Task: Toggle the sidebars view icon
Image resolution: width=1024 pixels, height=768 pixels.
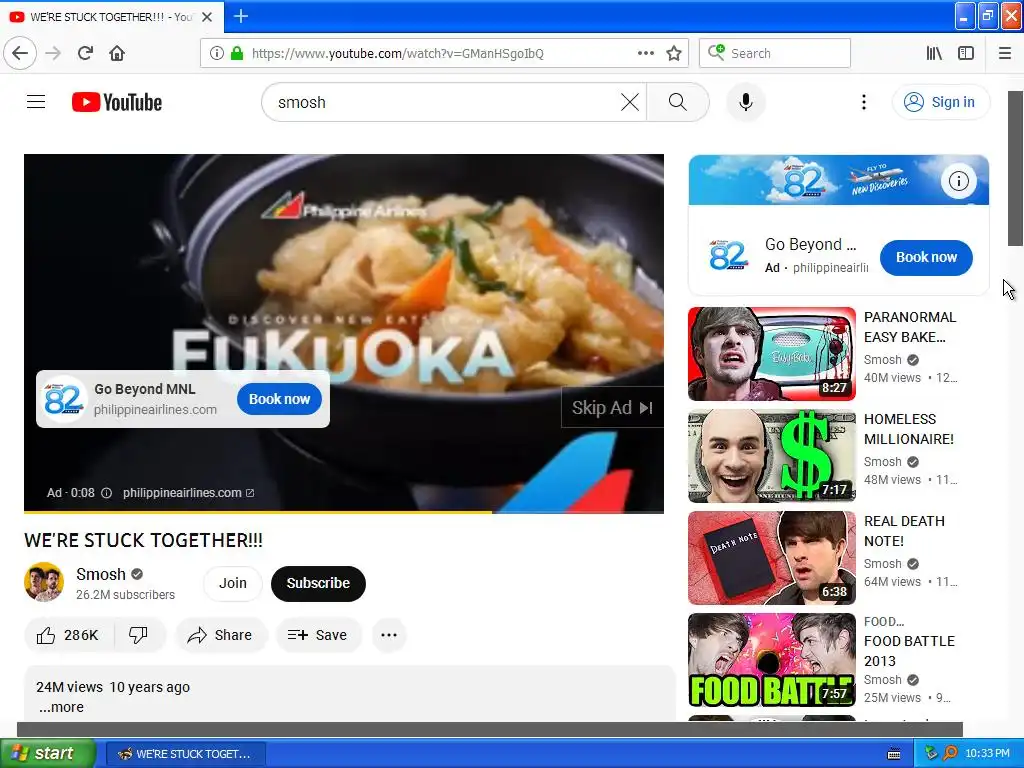Action: 966,53
